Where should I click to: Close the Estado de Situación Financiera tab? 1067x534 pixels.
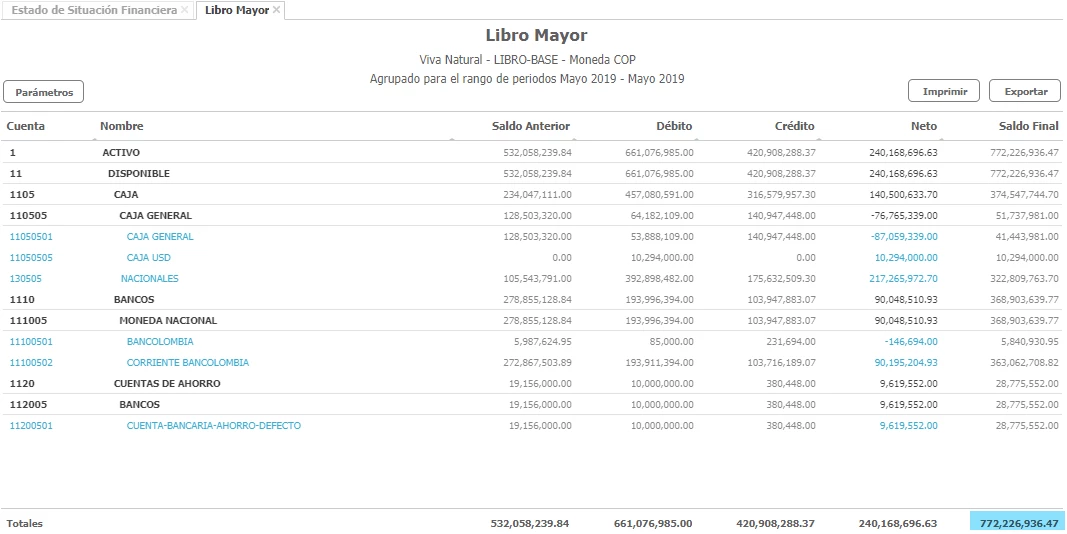click(x=184, y=10)
